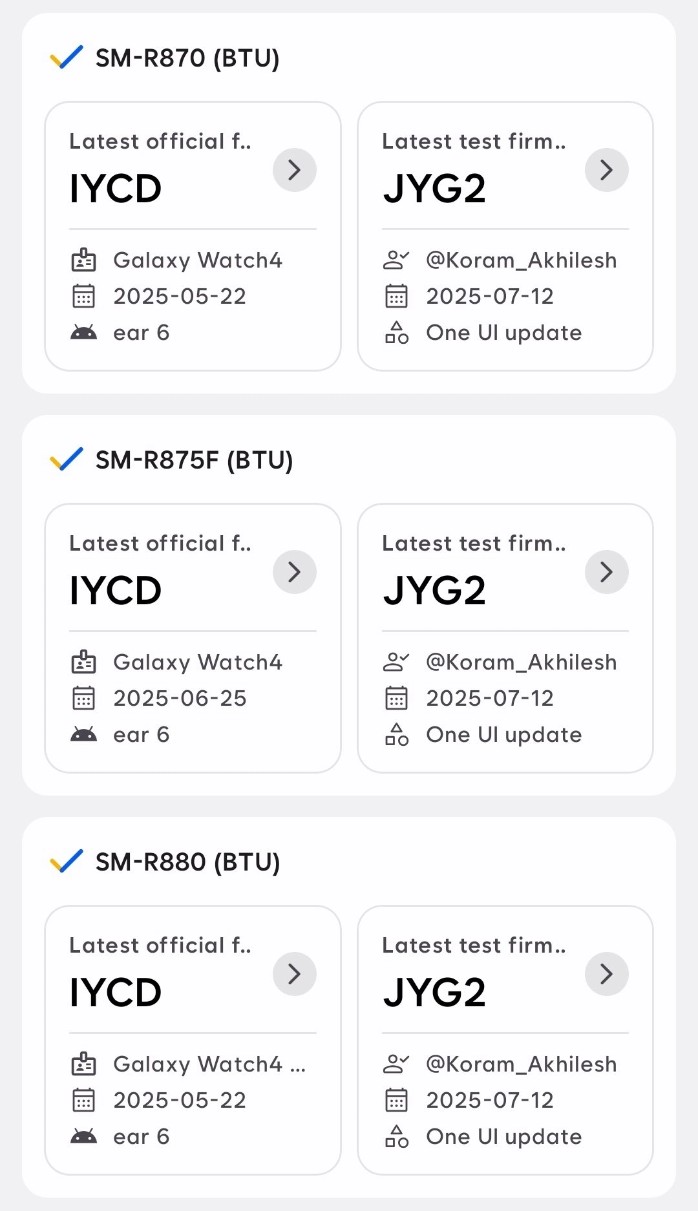The width and height of the screenshot is (698, 1211).
Task: Click the checkmark icon beside SM-R870 (BTU)
Action: tap(66, 58)
